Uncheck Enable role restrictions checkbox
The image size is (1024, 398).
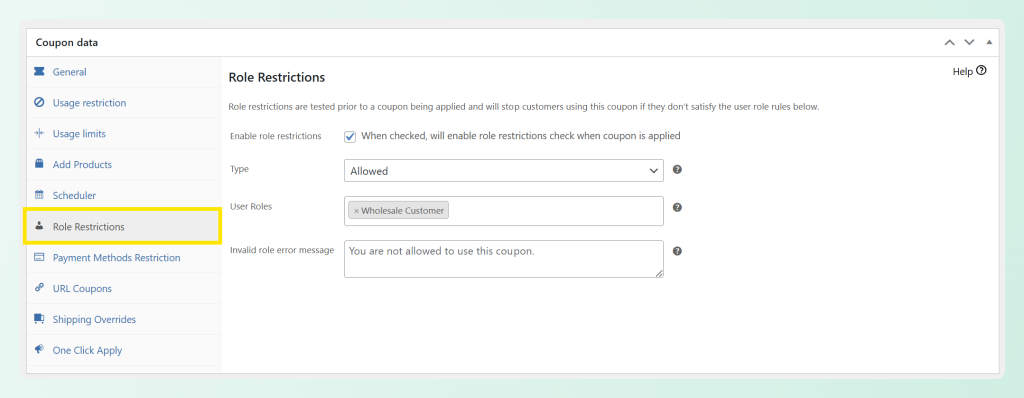pos(350,137)
